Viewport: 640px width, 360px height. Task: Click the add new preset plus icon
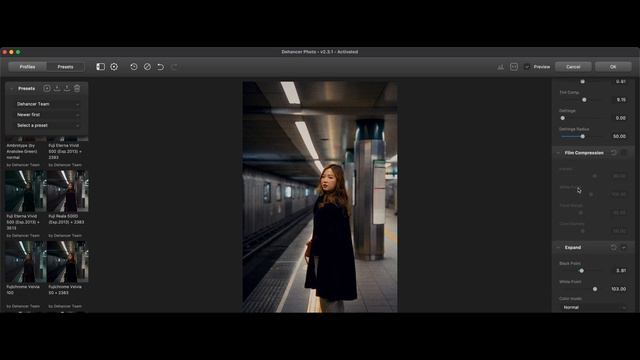[47, 89]
